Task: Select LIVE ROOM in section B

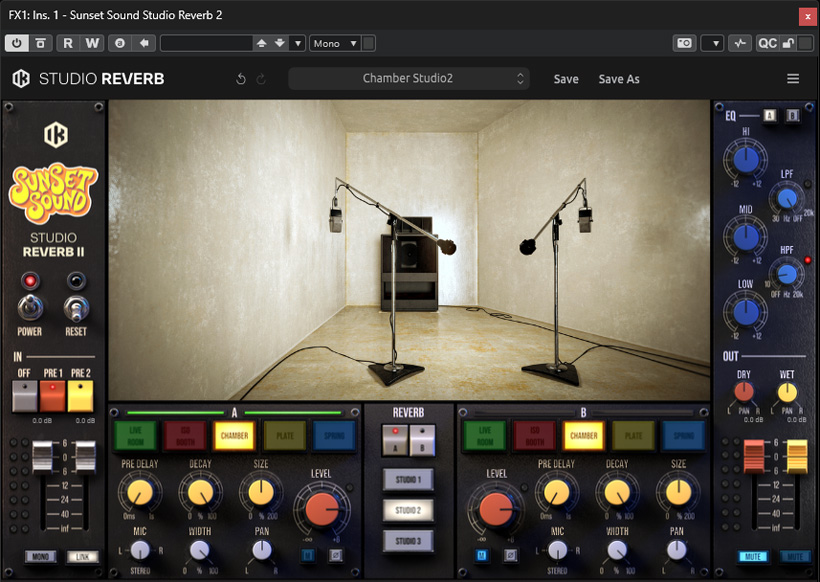Action: pyautogui.click(x=485, y=436)
